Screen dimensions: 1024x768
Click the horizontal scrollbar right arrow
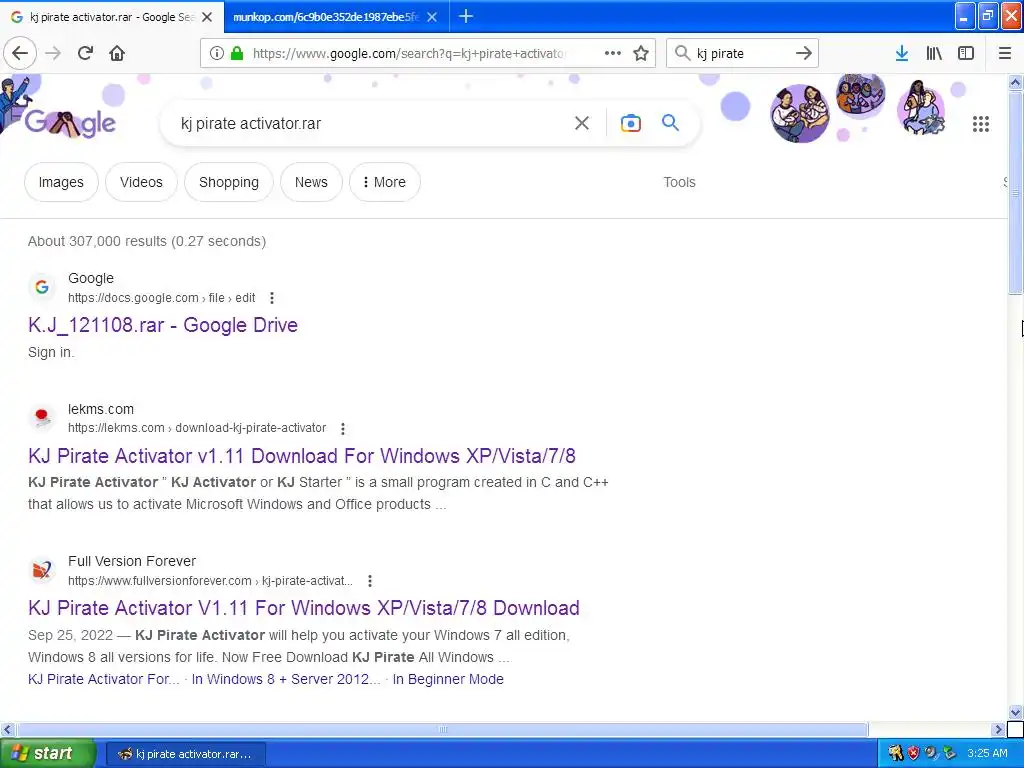(998, 729)
